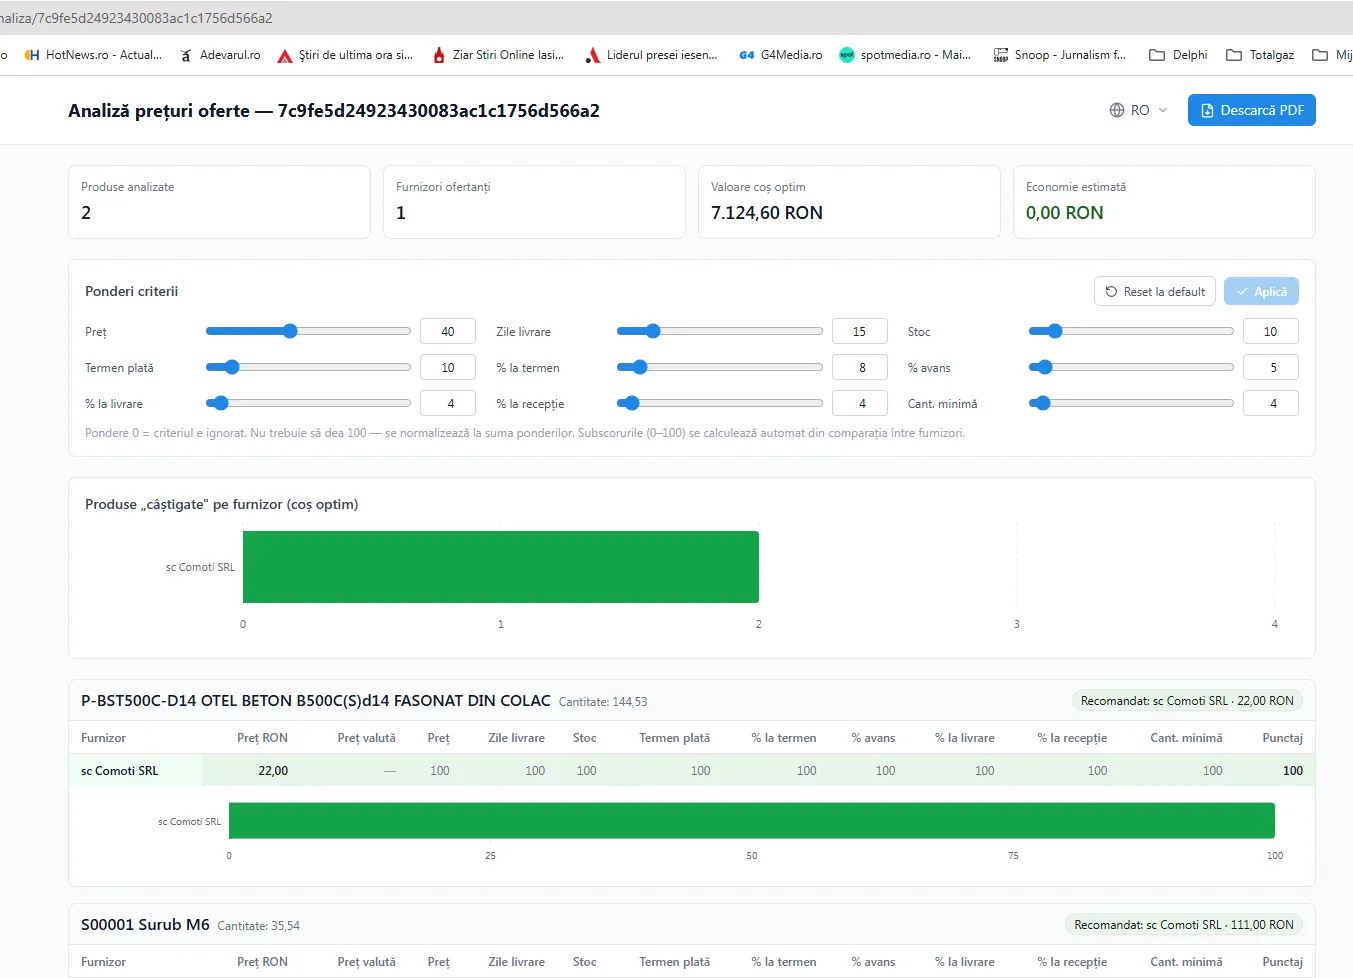This screenshot has height=978, width=1353.
Task: Click Reset la default button
Action: pyautogui.click(x=1155, y=291)
